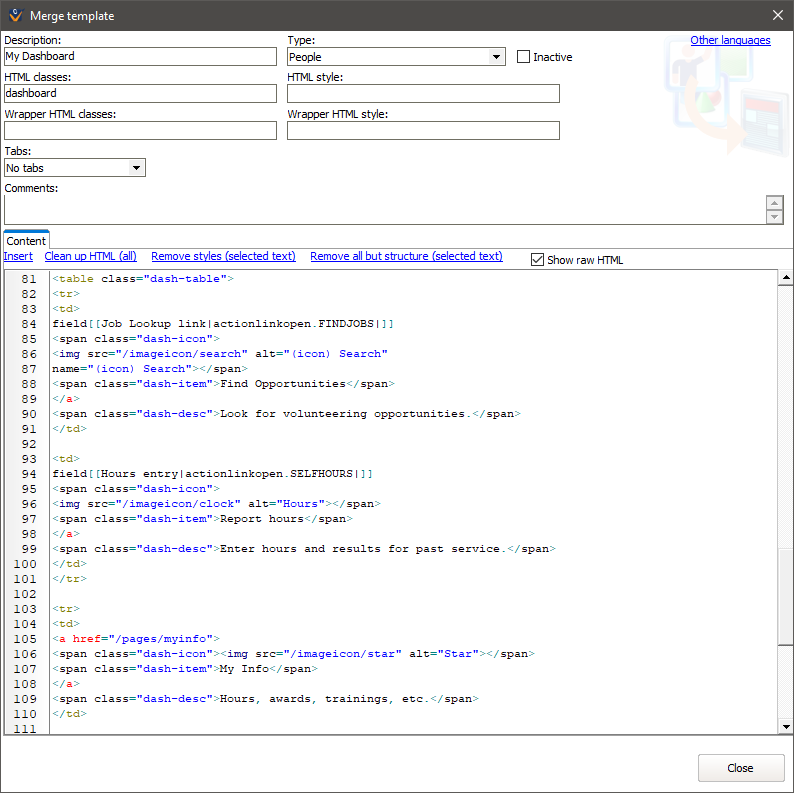Click Remove styles (selected text) link
This screenshot has width=794, height=793.
(223, 256)
